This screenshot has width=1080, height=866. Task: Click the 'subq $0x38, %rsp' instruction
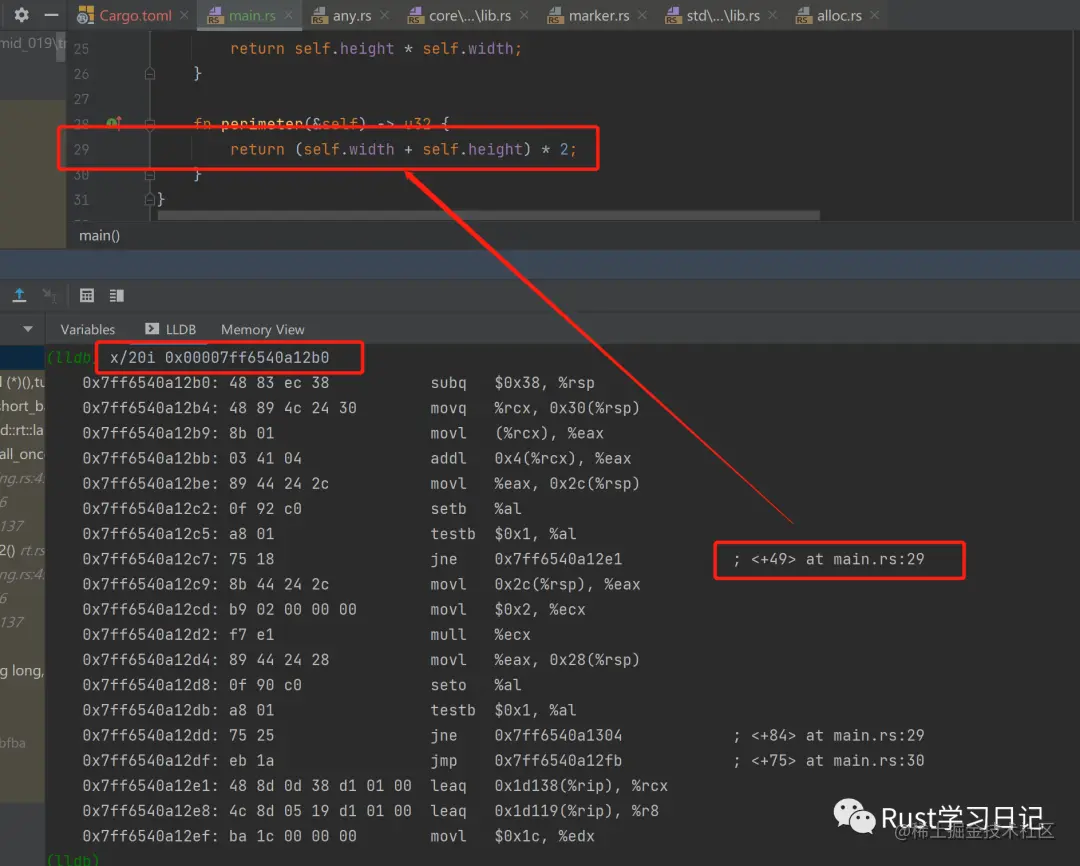[x=512, y=383]
